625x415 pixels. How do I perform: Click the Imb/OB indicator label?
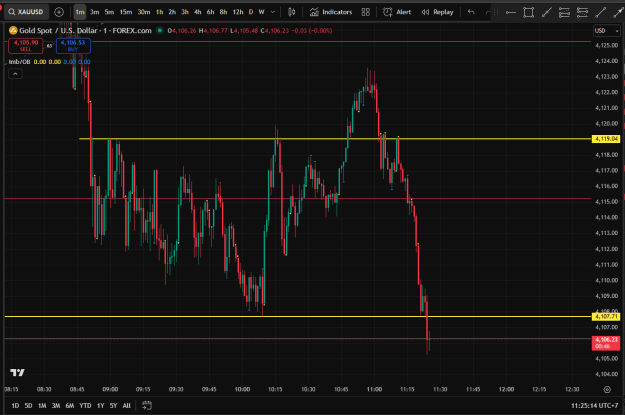pyautogui.click(x=20, y=62)
